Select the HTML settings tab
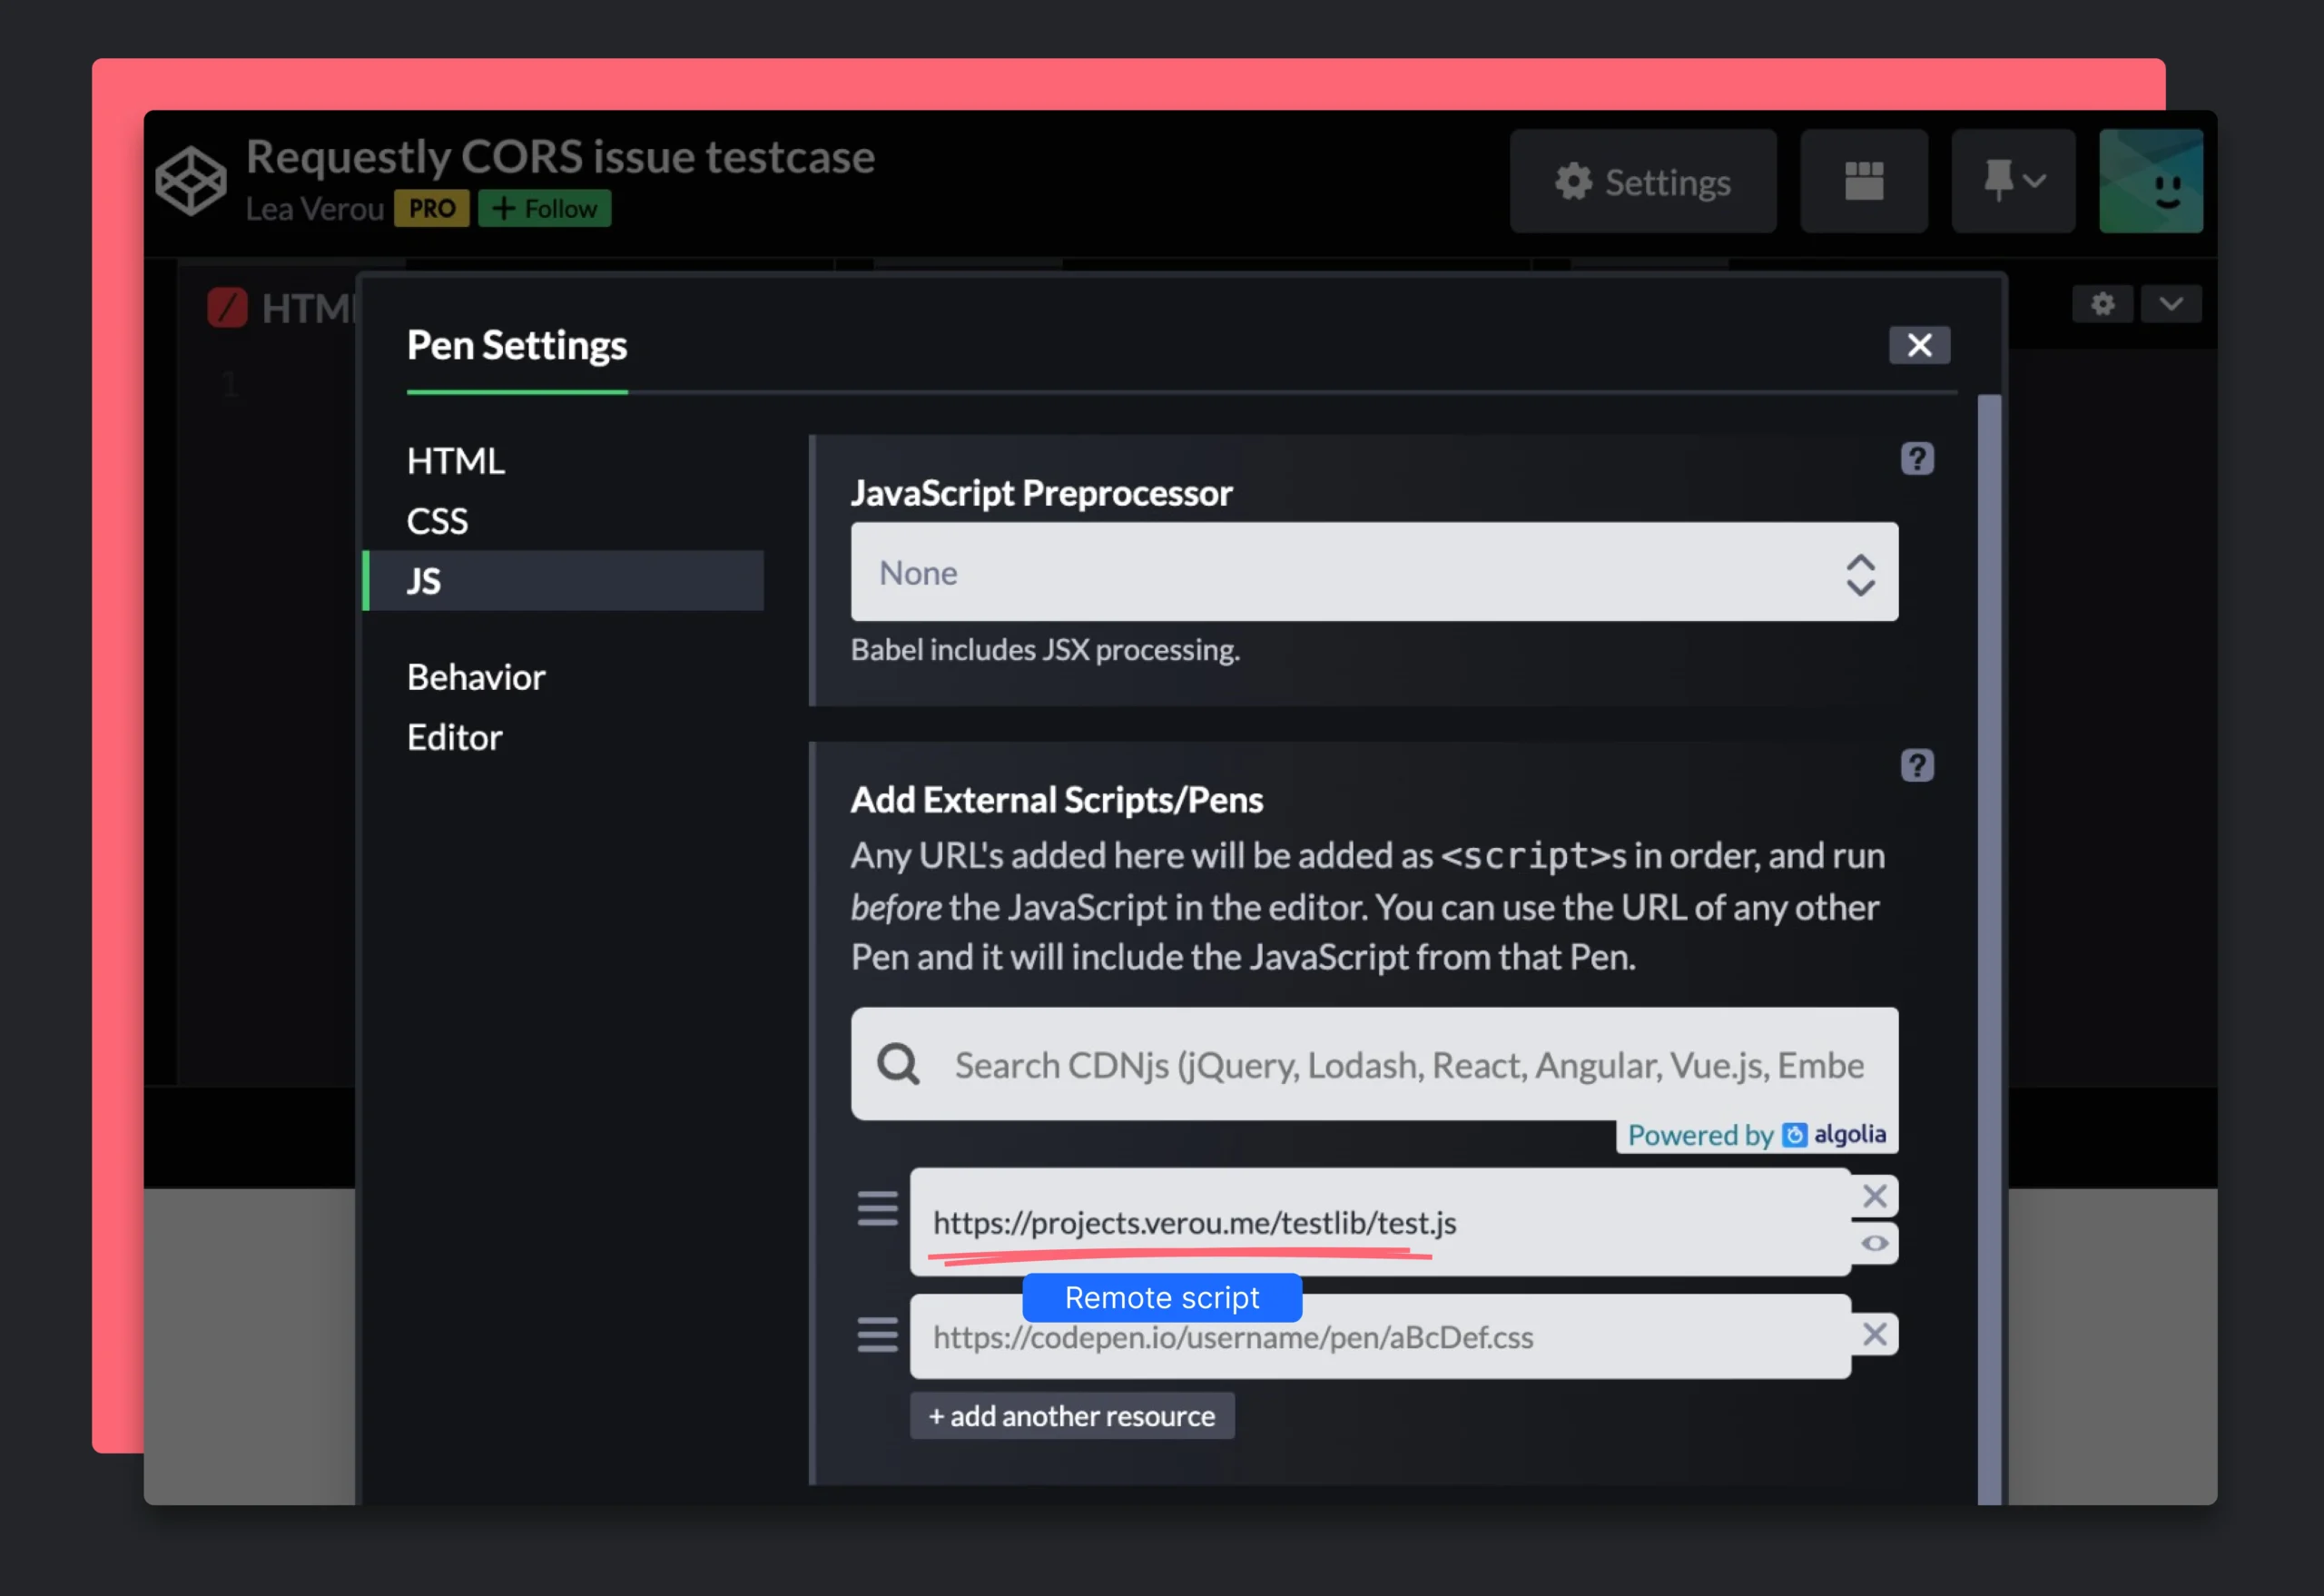 [x=455, y=461]
